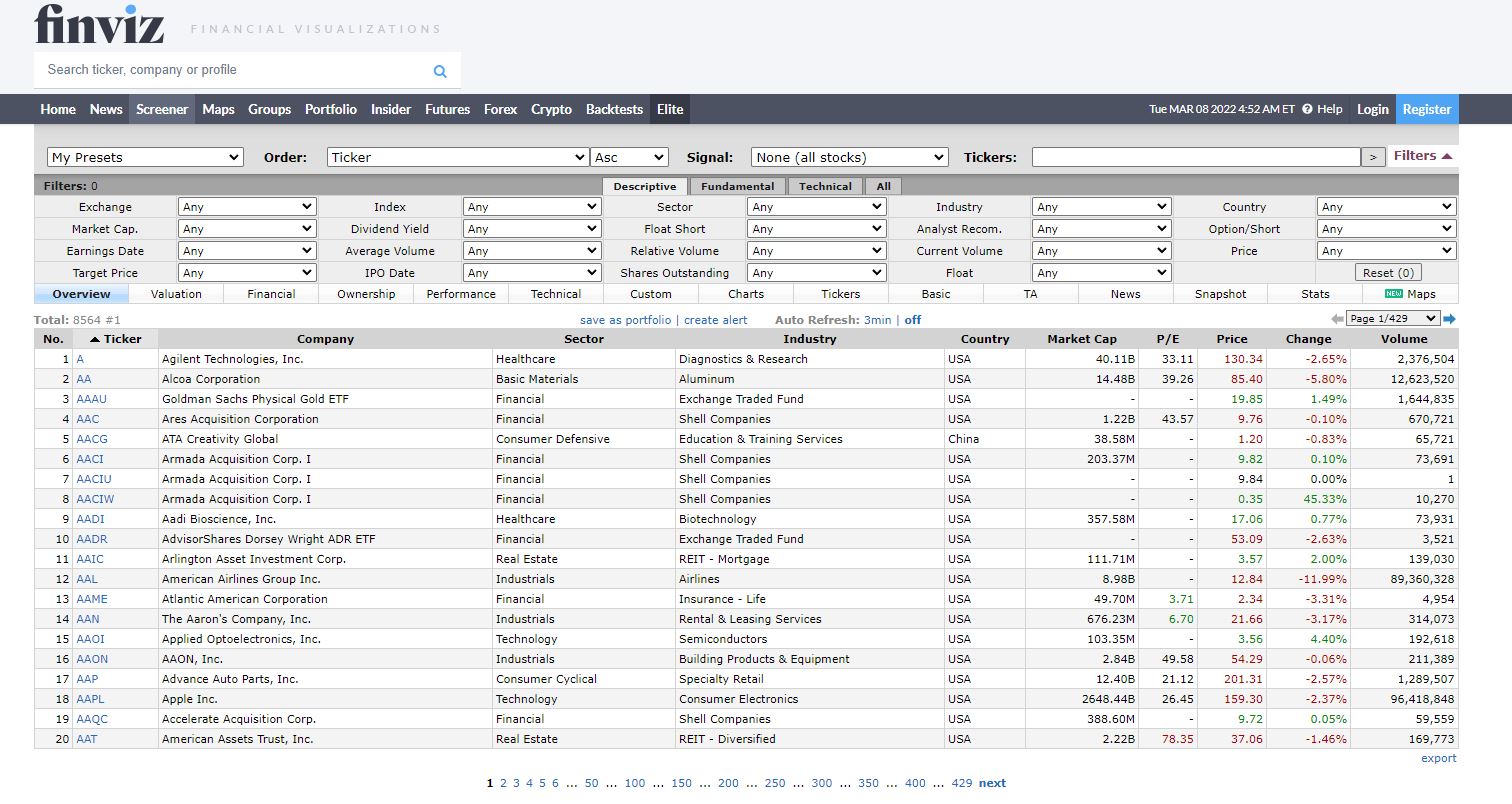Open Insider in the navigation bar

point(391,109)
